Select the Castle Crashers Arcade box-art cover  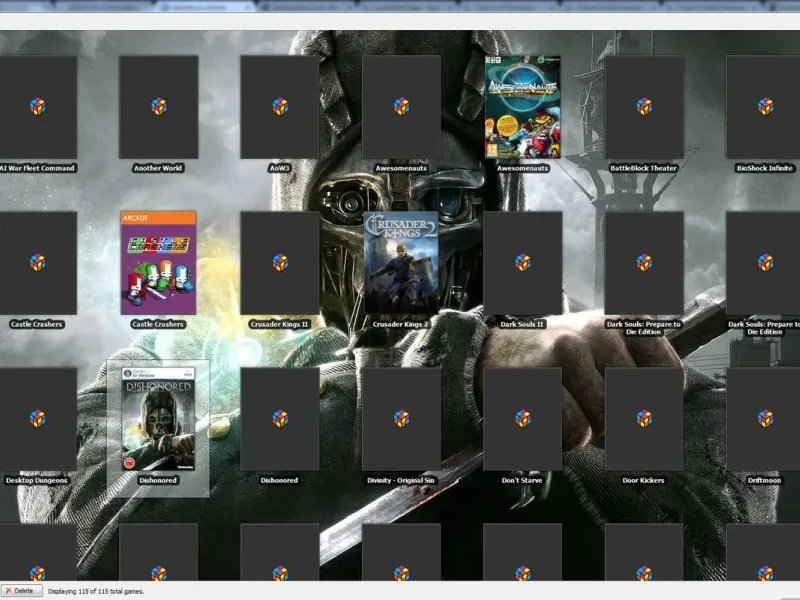(158, 263)
